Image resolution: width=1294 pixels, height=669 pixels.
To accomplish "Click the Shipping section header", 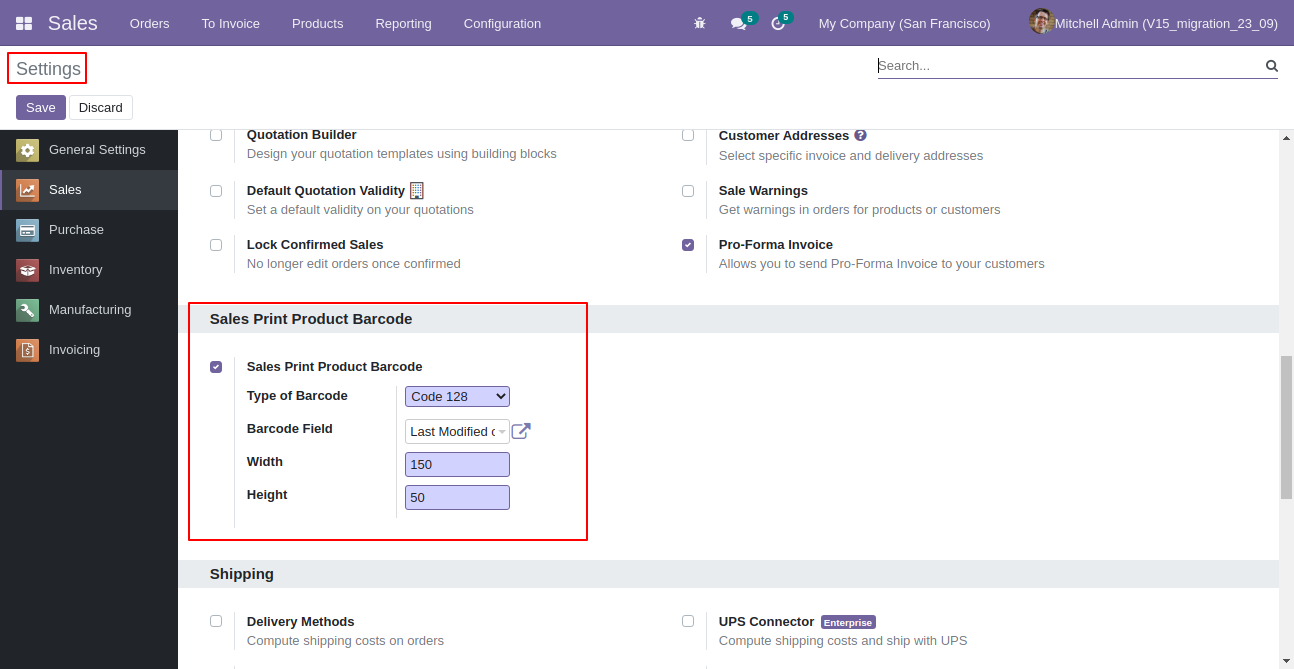I will click(242, 574).
